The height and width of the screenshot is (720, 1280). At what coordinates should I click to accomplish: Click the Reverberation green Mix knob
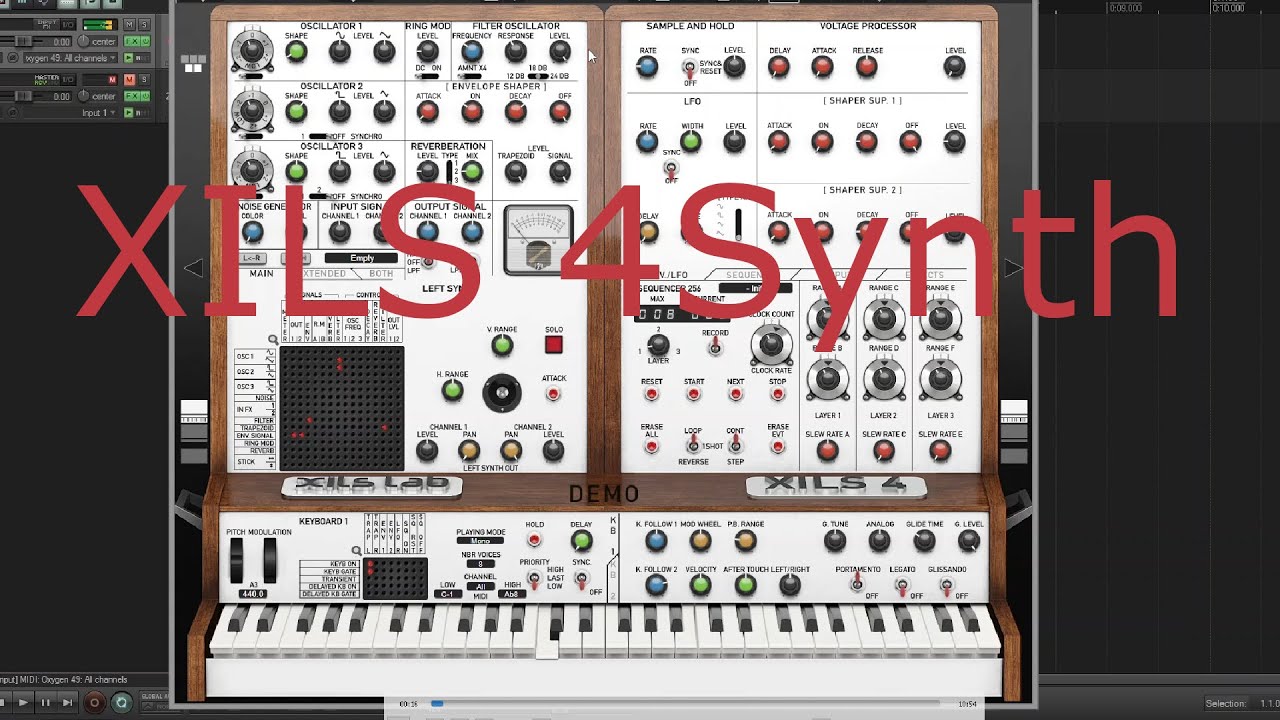click(x=471, y=171)
